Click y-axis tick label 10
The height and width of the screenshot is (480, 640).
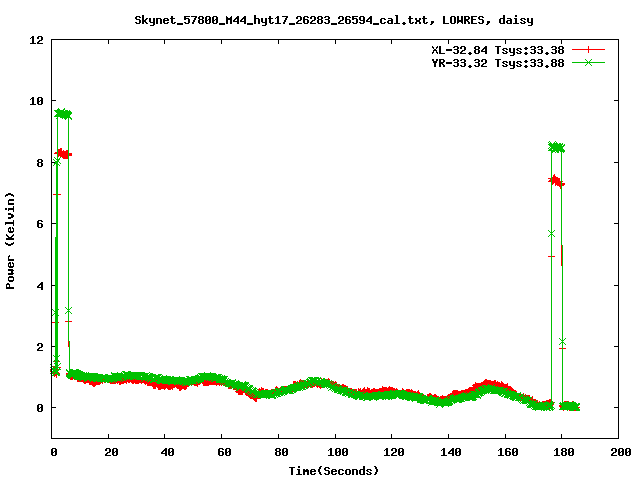[36, 101]
